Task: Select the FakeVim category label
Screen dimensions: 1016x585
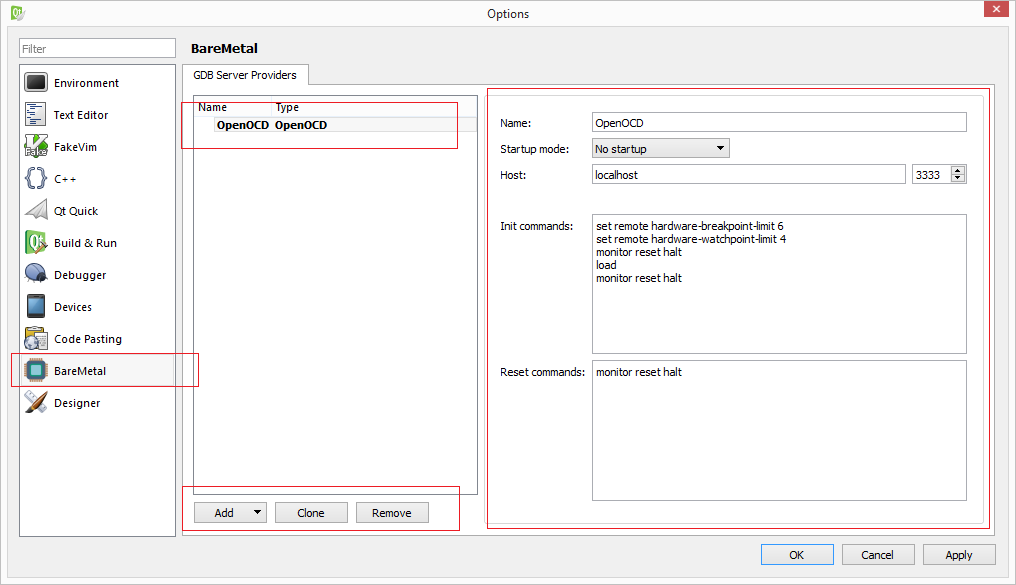Action: pyautogui.click(x=76, y=147)
